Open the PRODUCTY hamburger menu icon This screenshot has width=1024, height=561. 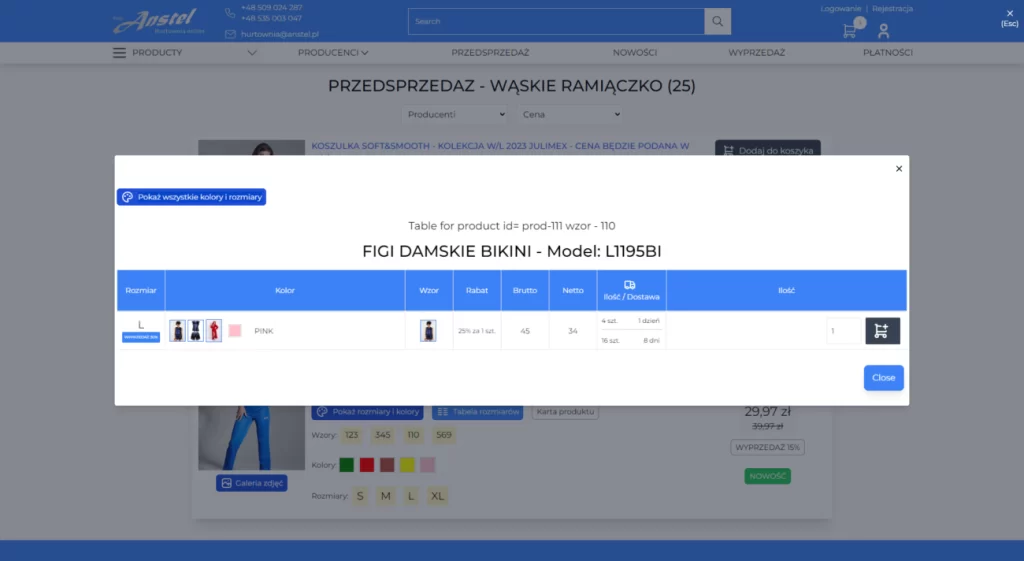point(119,52)
